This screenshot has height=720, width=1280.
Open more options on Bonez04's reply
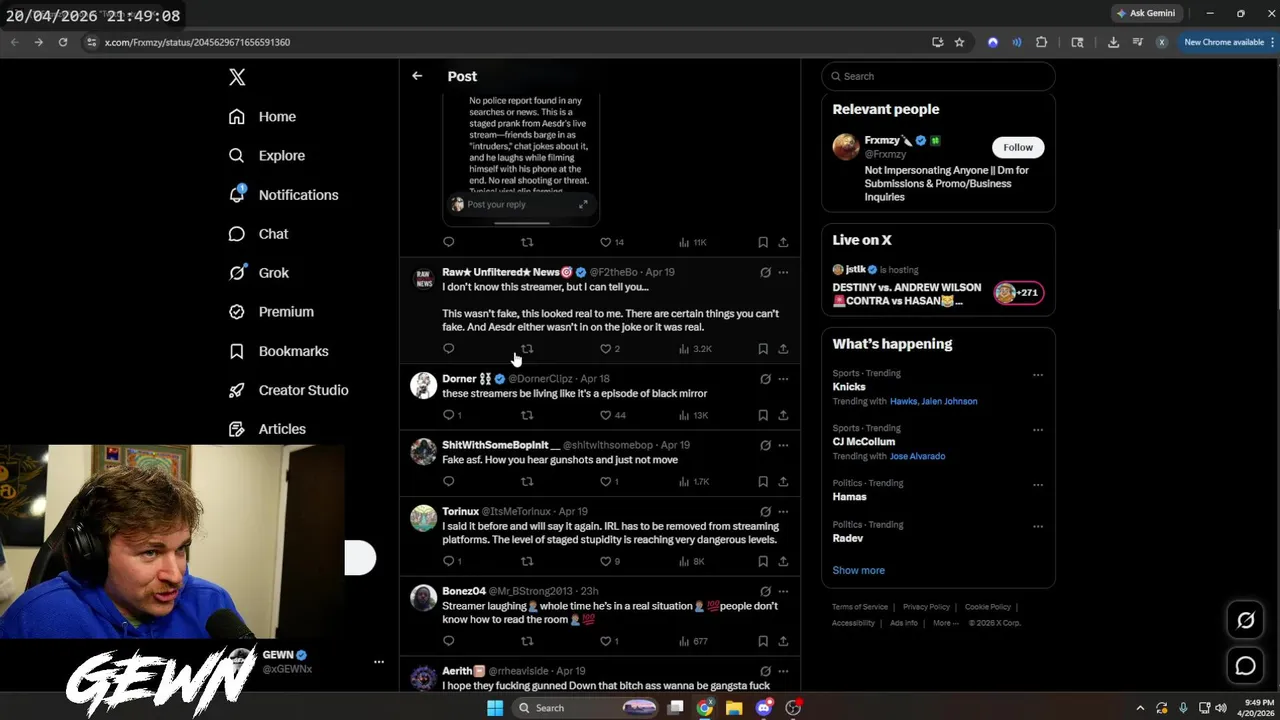(x=783, y=591)
